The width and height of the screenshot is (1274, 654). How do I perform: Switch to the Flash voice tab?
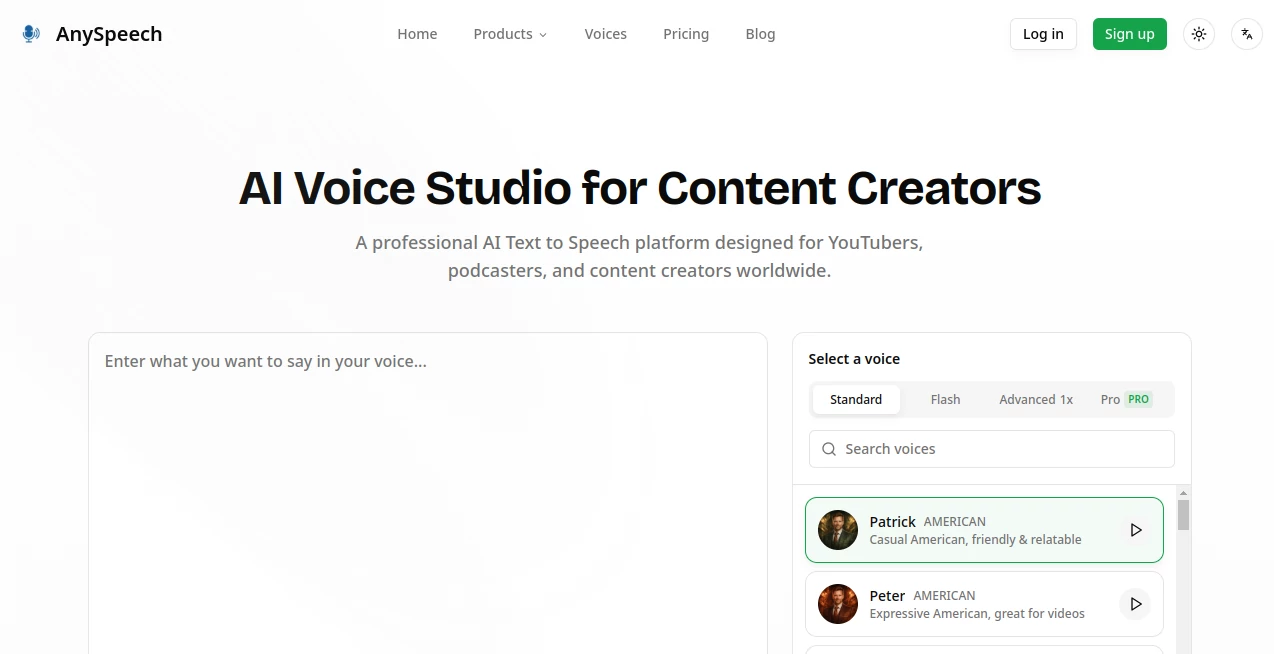(945, 399)
